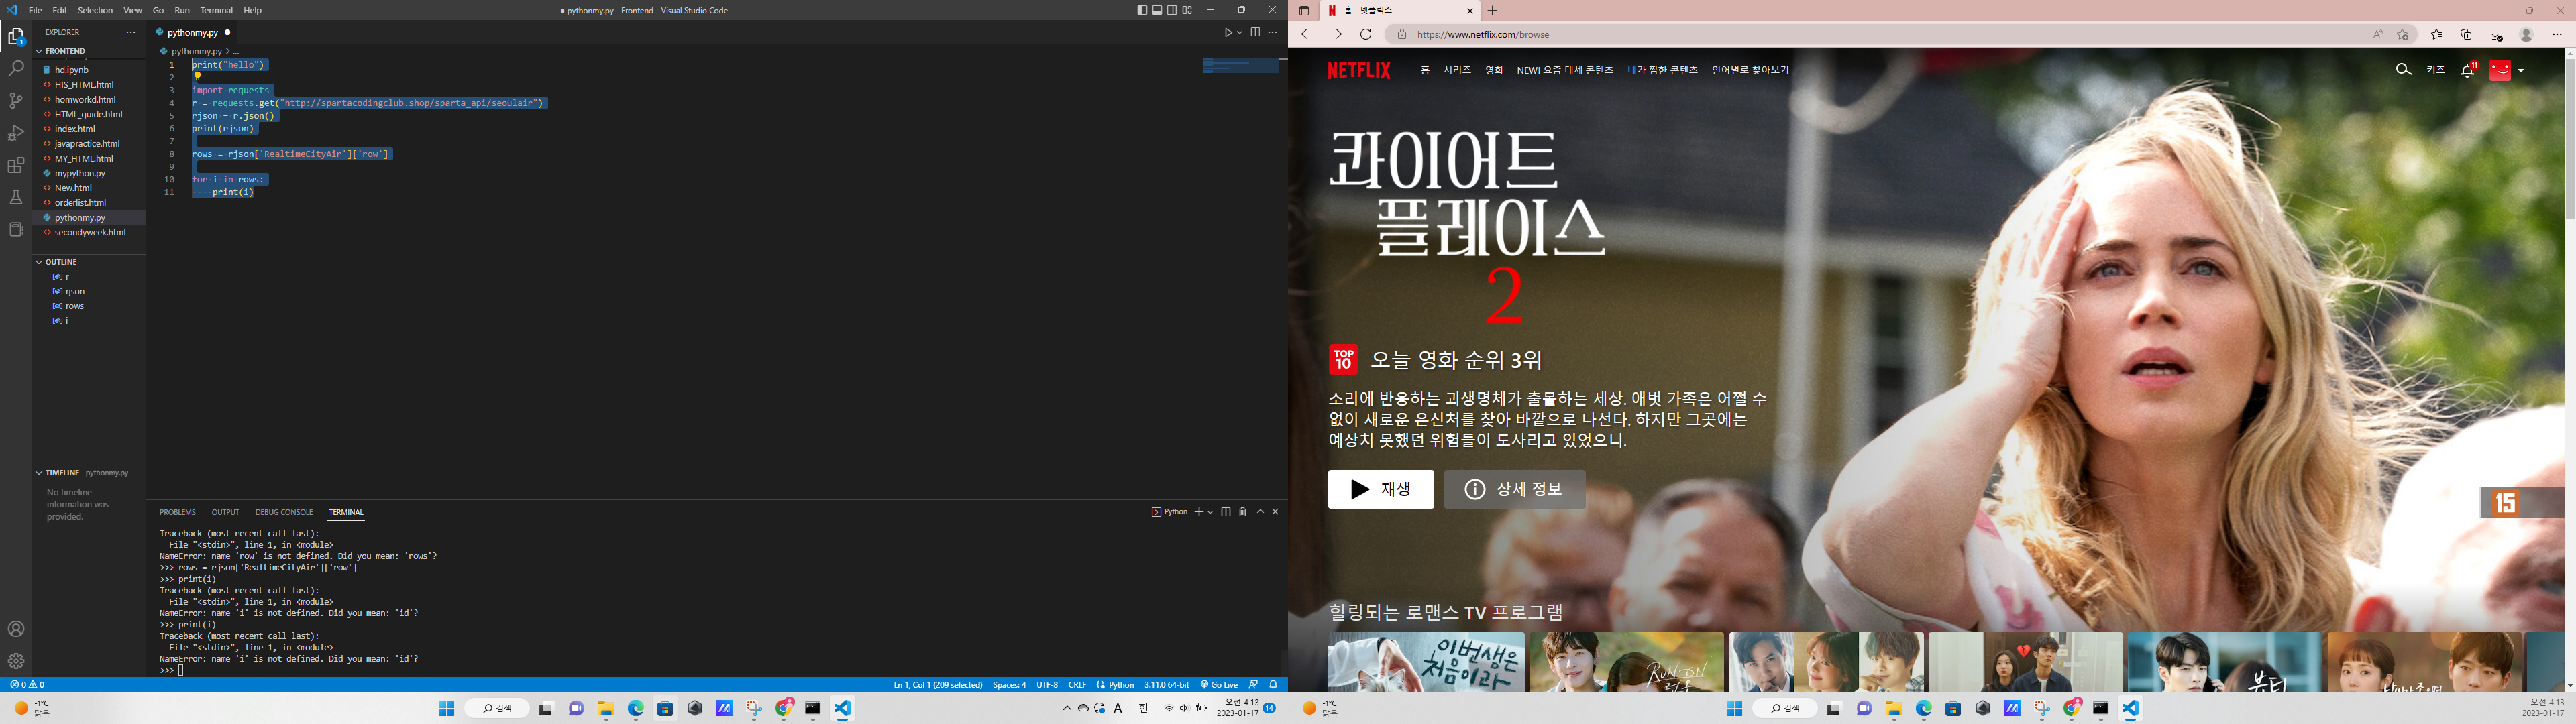Open the Selection menu in VS Code
The image size is (2576, 724).
tap(95, 10)
